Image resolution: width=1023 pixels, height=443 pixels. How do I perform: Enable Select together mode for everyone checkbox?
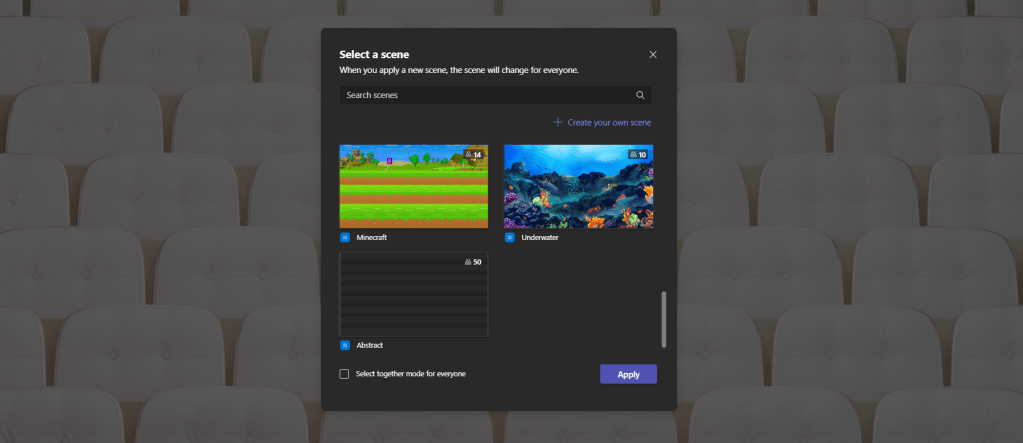pos(344,374)
